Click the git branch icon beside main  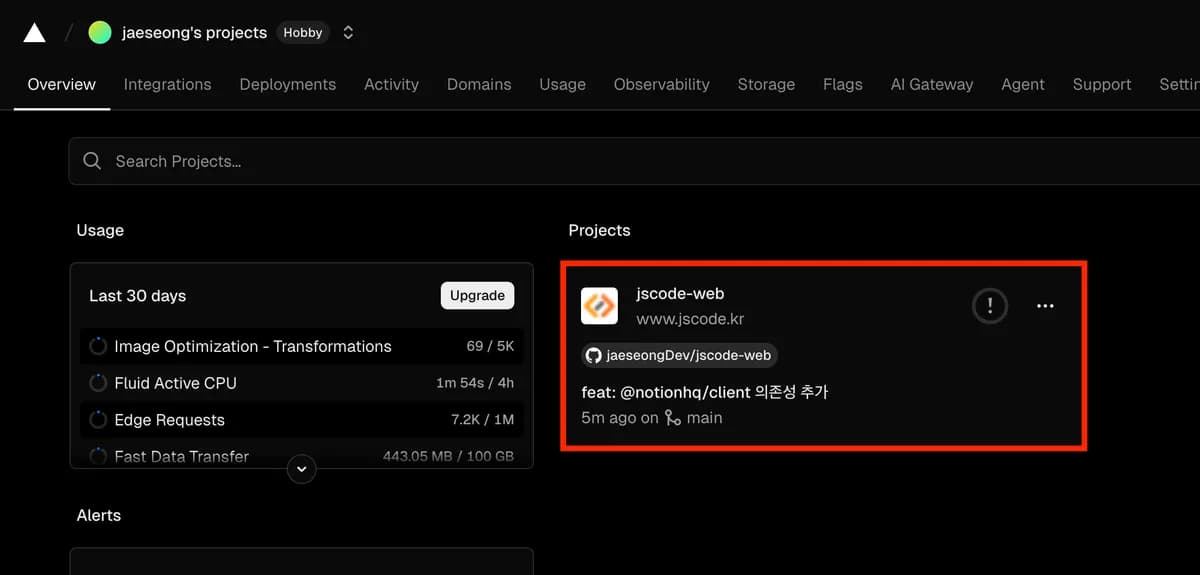click(673, 418)
